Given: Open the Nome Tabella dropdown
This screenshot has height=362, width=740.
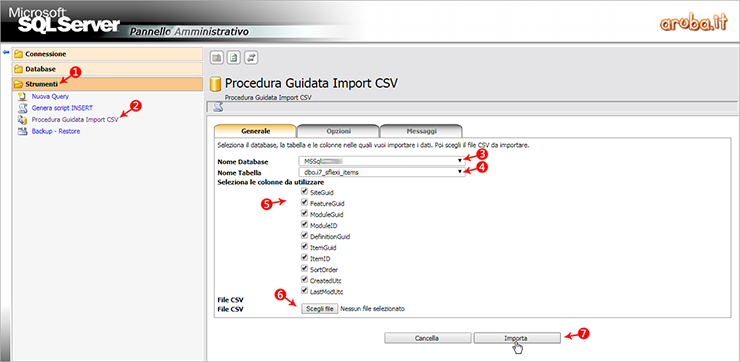Looking at the screenshot, I should point(381,172).
